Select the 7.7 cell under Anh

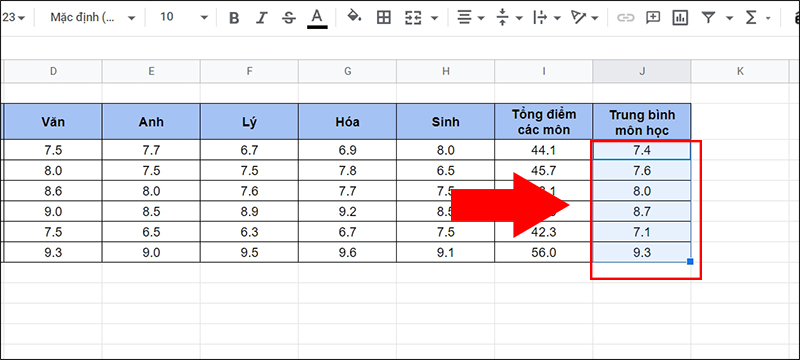[x=151, y=150]
